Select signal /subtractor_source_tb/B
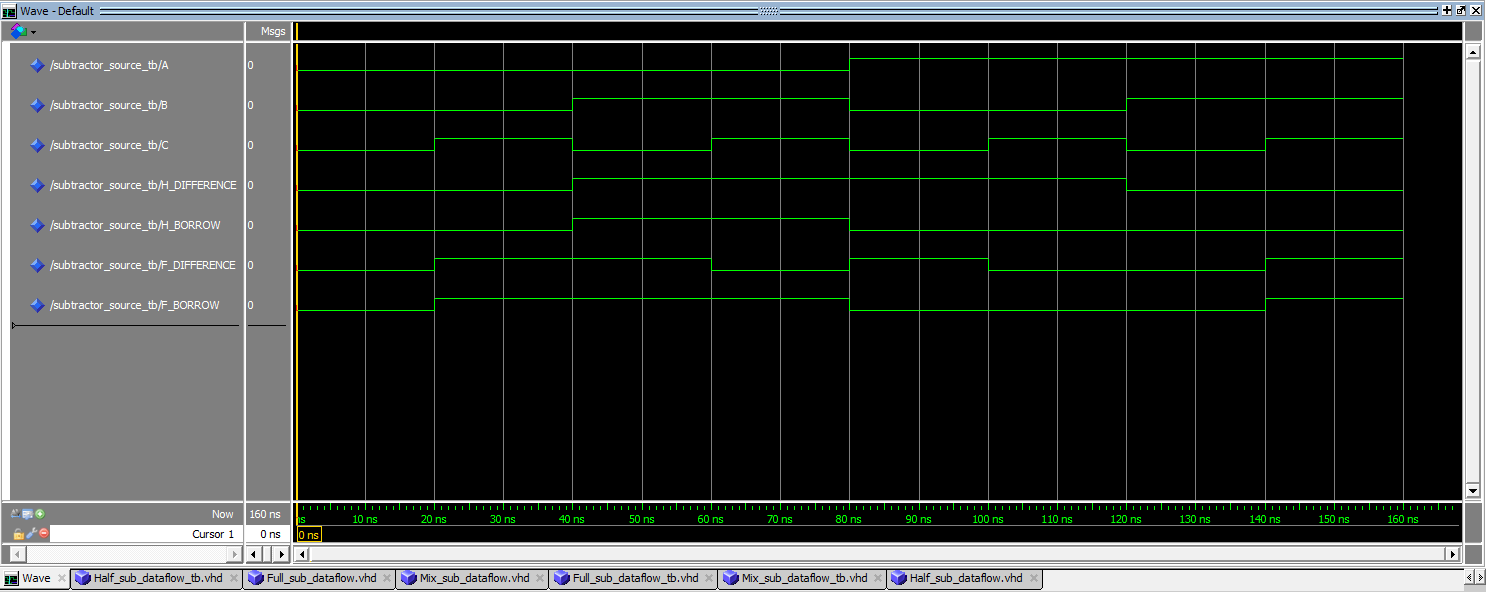1486x592 pixels. (x=109, y=105)
